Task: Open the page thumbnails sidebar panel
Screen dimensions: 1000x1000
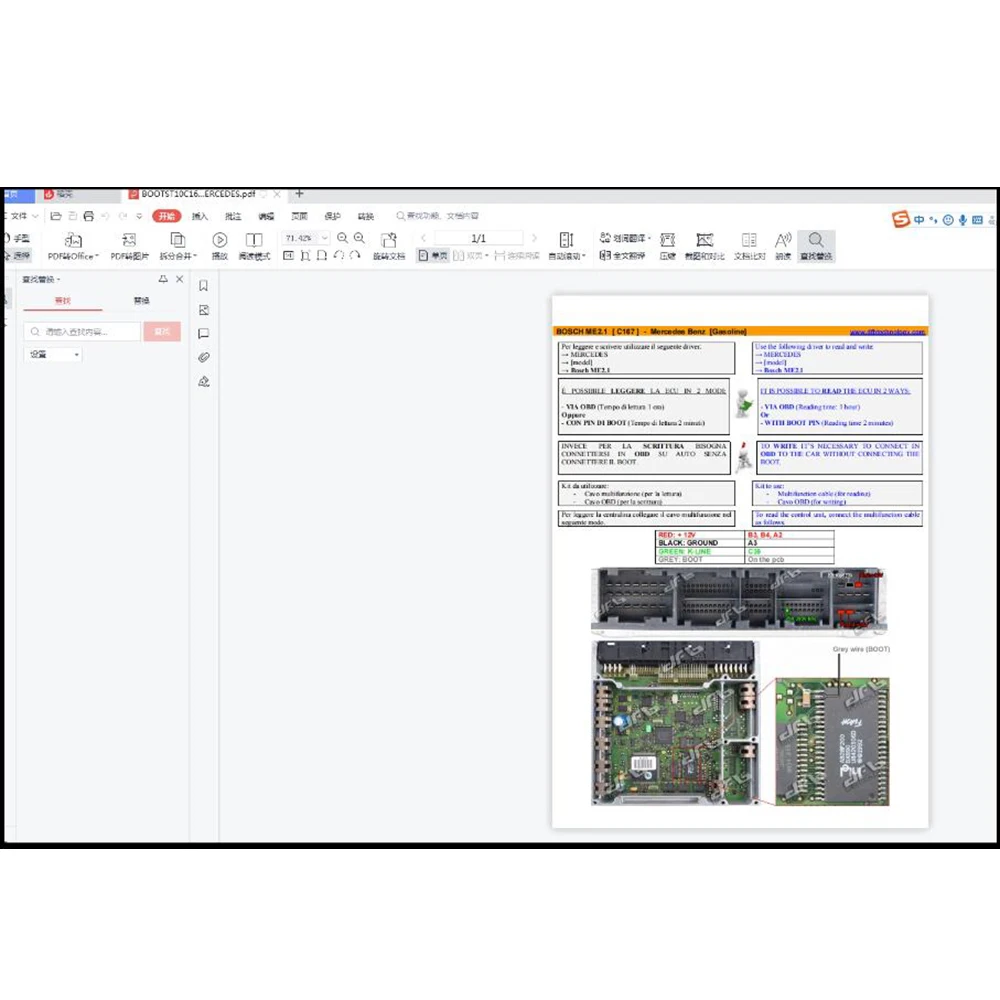Action: (204, 310)
